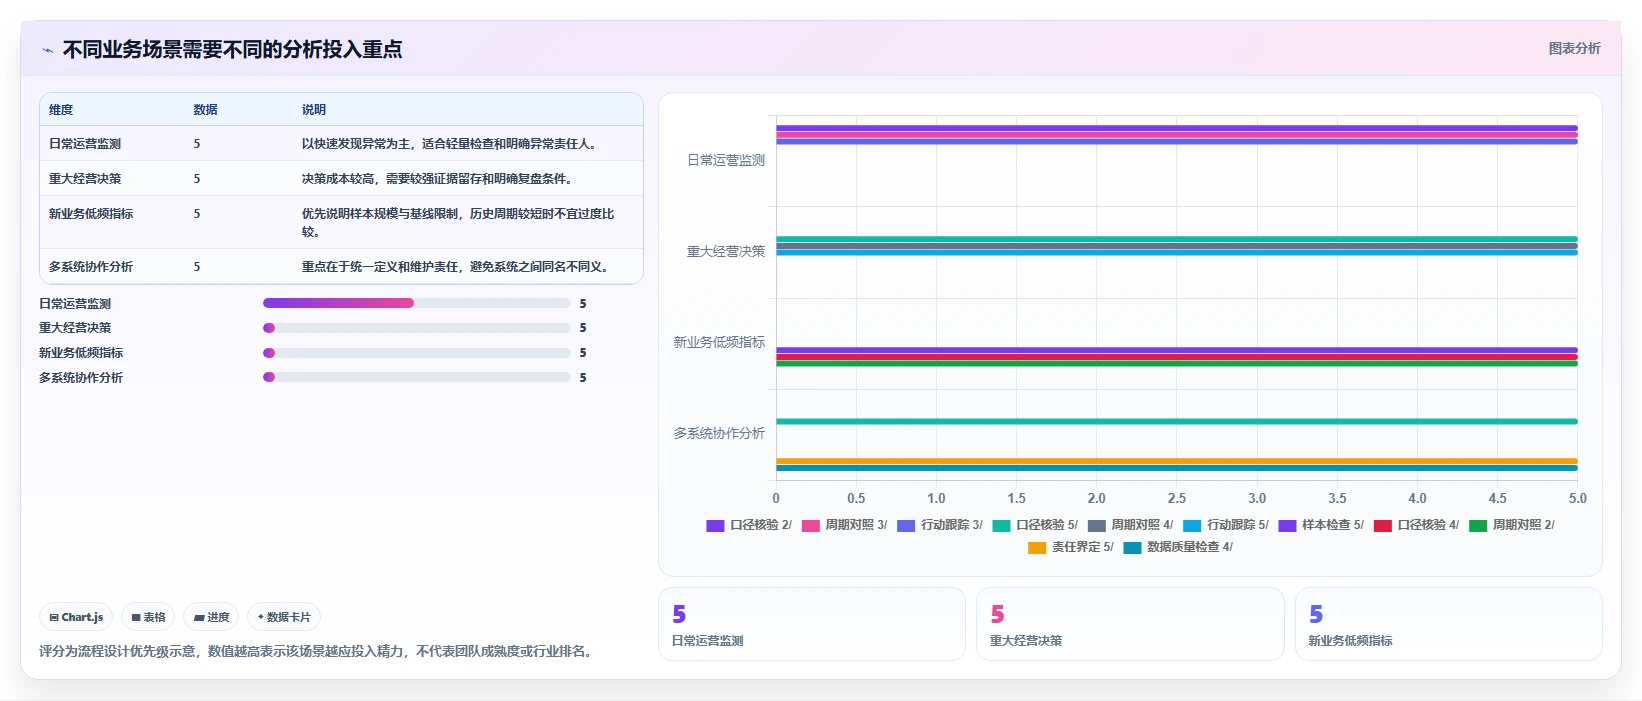
Task: Click description 以快速发现异常为主
Action: (451, 144)
